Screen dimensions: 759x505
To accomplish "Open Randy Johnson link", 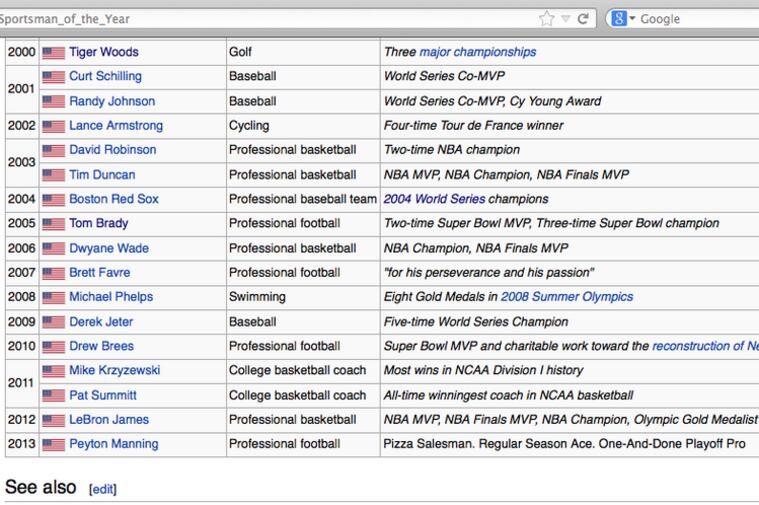I will [112, 101].
